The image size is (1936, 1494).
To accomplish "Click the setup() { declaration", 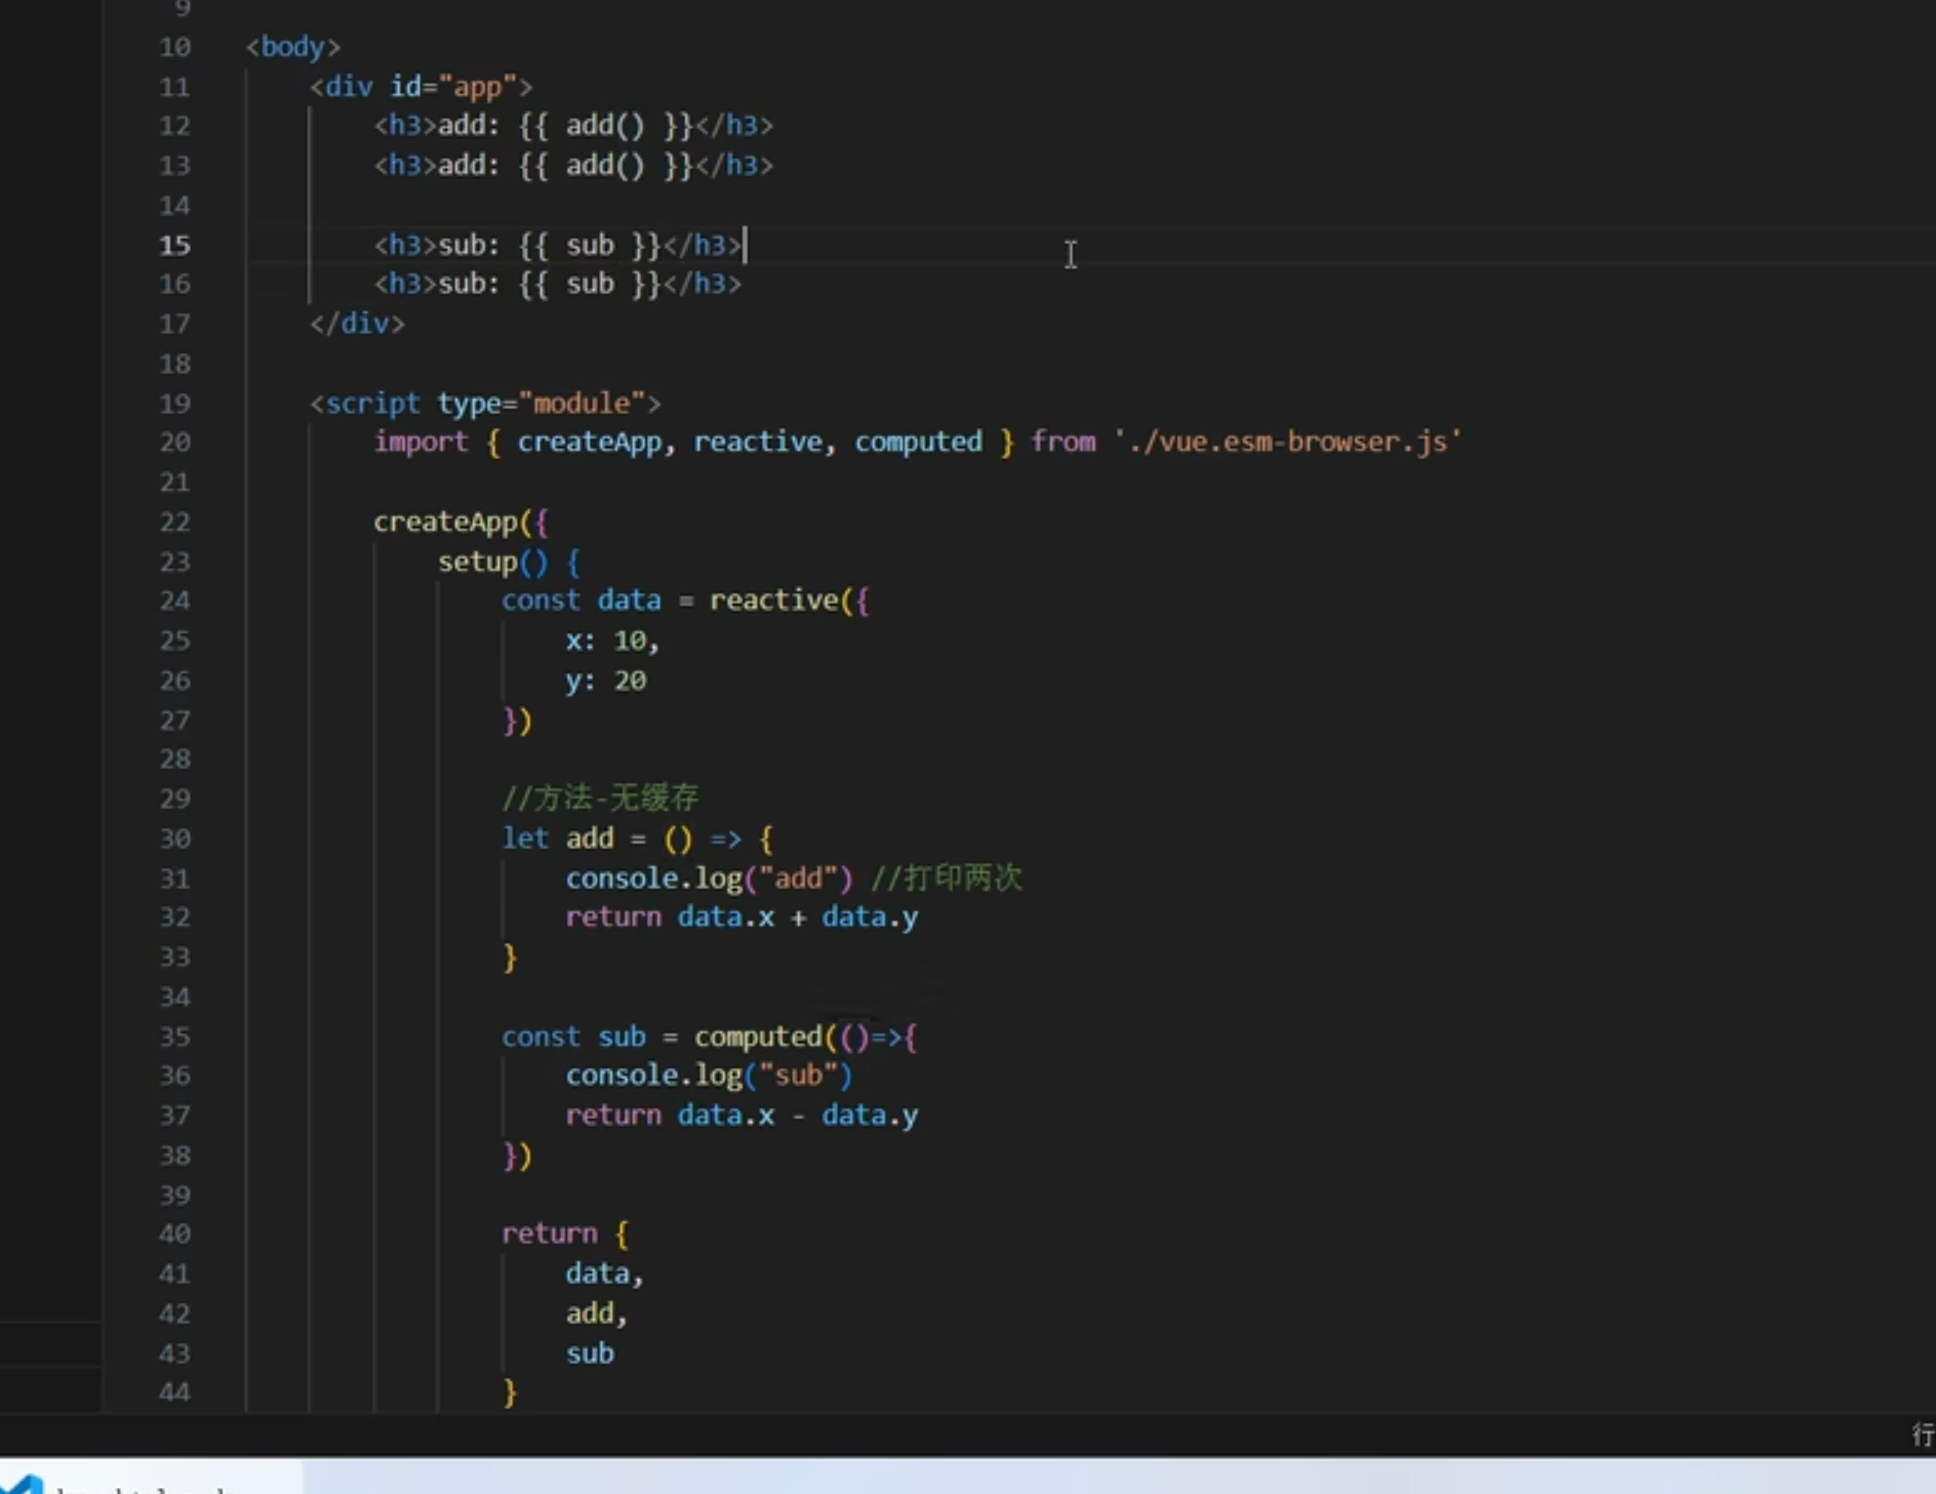I will click(509, 562).
